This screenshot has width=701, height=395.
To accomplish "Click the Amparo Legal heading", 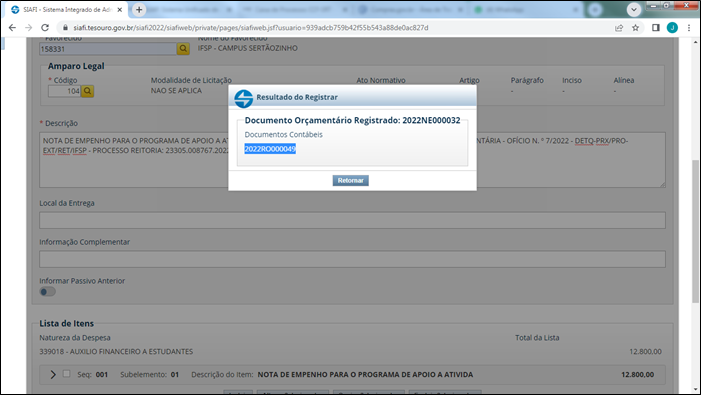I will (76, 66).
